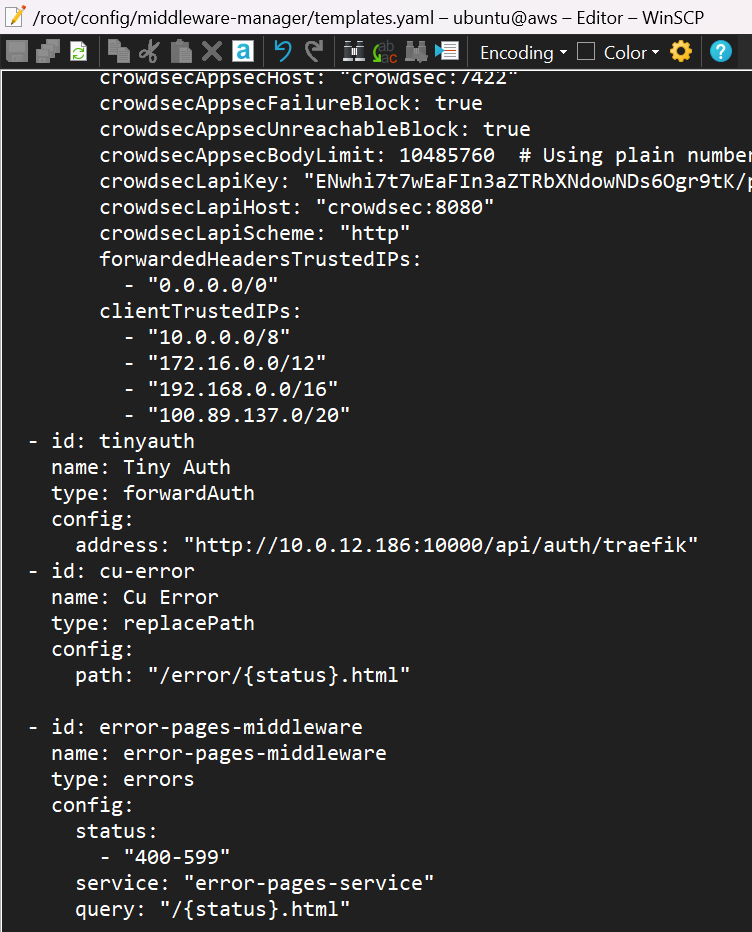The width and height of the screenshot is (752, 932).
Task: Click the Save All icon
Action: 48,52
